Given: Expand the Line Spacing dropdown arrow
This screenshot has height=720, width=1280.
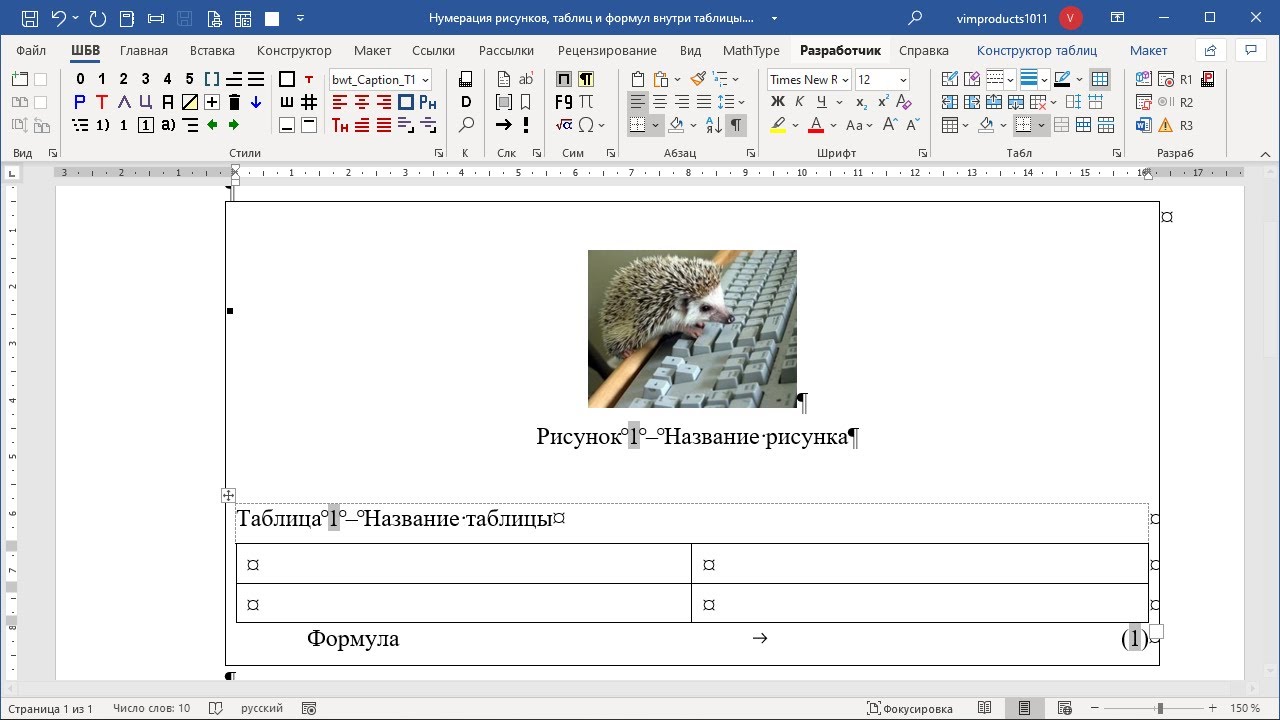Looking at the screenshot, I should pyautogui.click(x=740, y=102).
